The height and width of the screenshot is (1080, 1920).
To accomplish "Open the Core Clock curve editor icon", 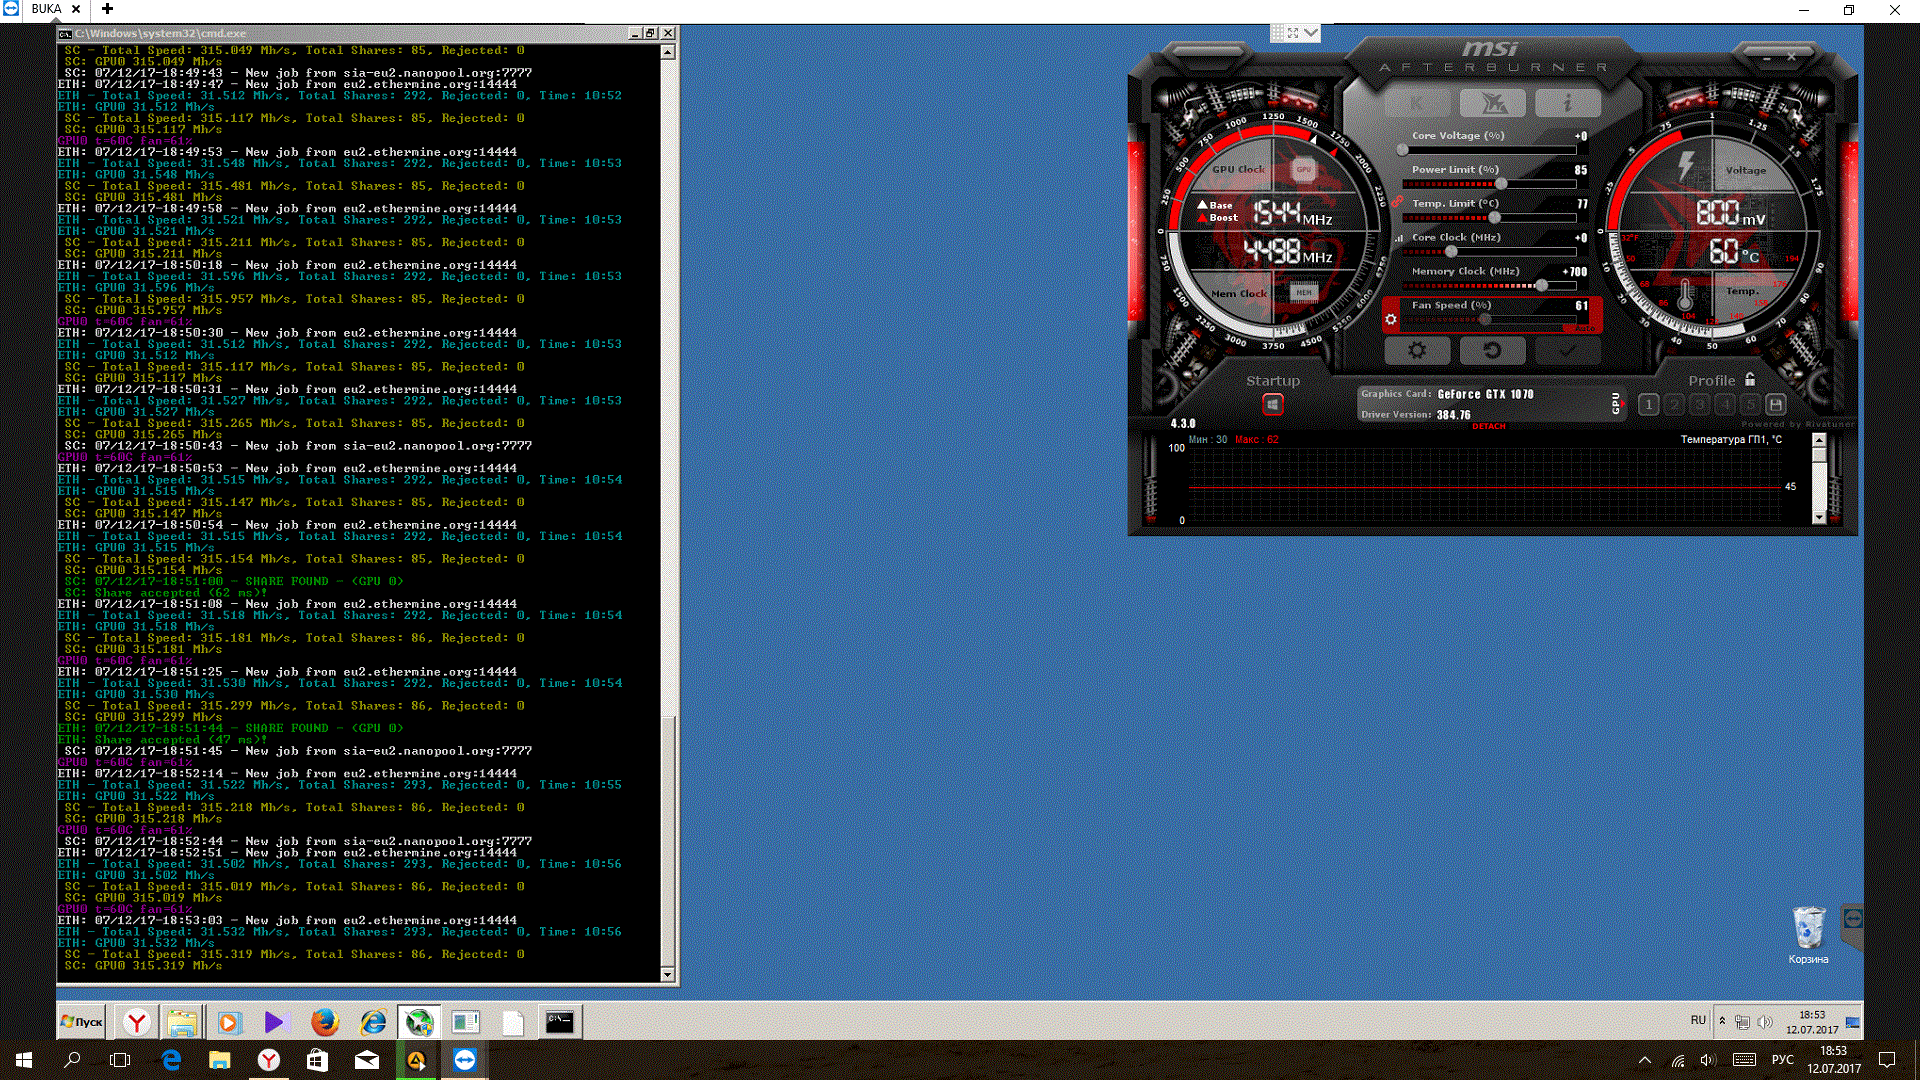I will point(1399,238).
